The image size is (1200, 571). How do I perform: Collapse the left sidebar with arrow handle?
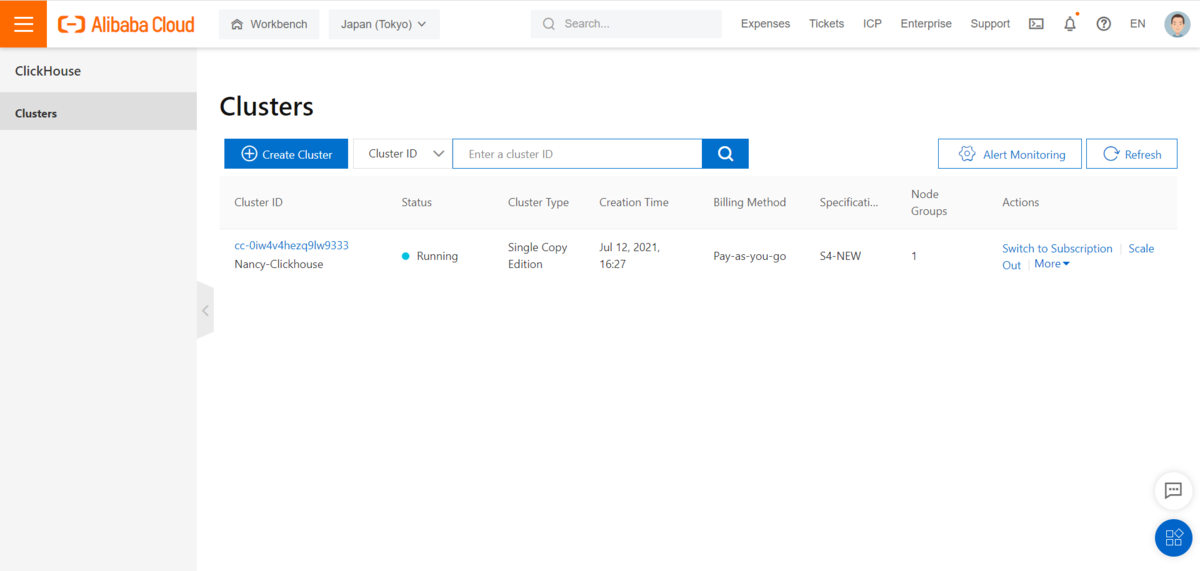(205, 310)
